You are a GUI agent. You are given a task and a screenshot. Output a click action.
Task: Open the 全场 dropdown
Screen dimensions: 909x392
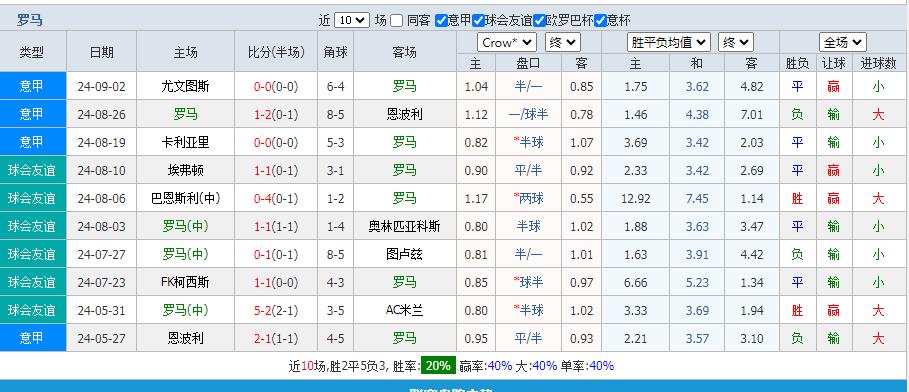pyautogui.click(x=842, y=42)
